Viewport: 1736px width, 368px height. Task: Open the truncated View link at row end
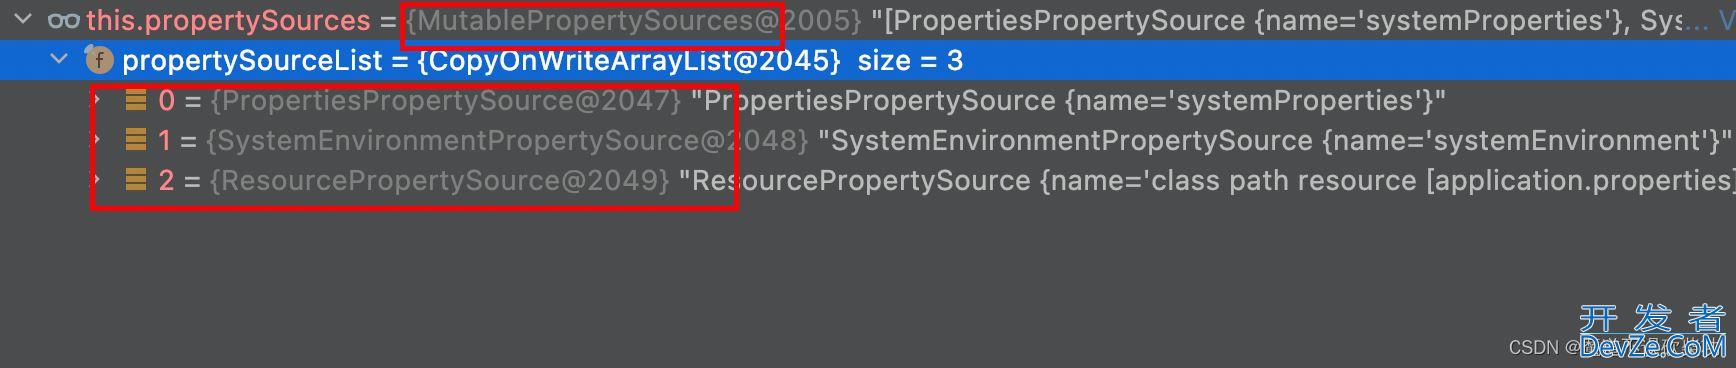[x=1726, y=20]
